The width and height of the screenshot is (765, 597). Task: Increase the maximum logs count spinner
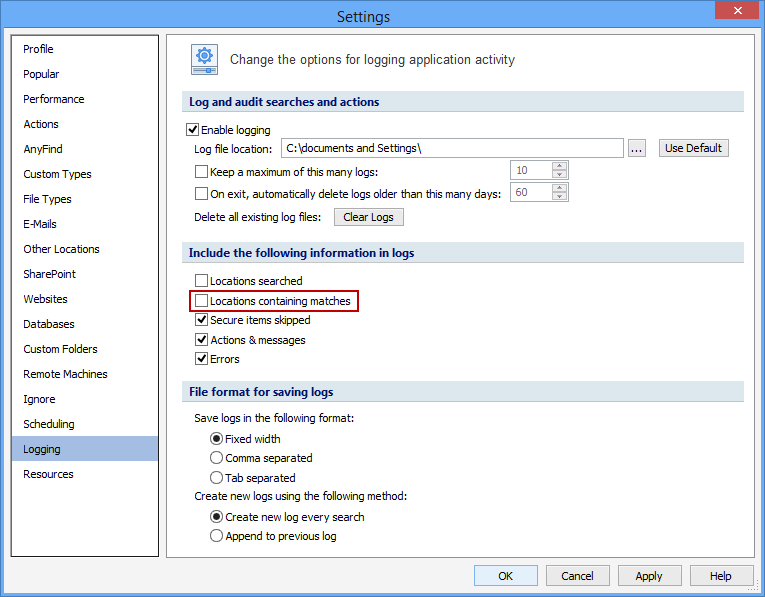[x=559, y=166]
